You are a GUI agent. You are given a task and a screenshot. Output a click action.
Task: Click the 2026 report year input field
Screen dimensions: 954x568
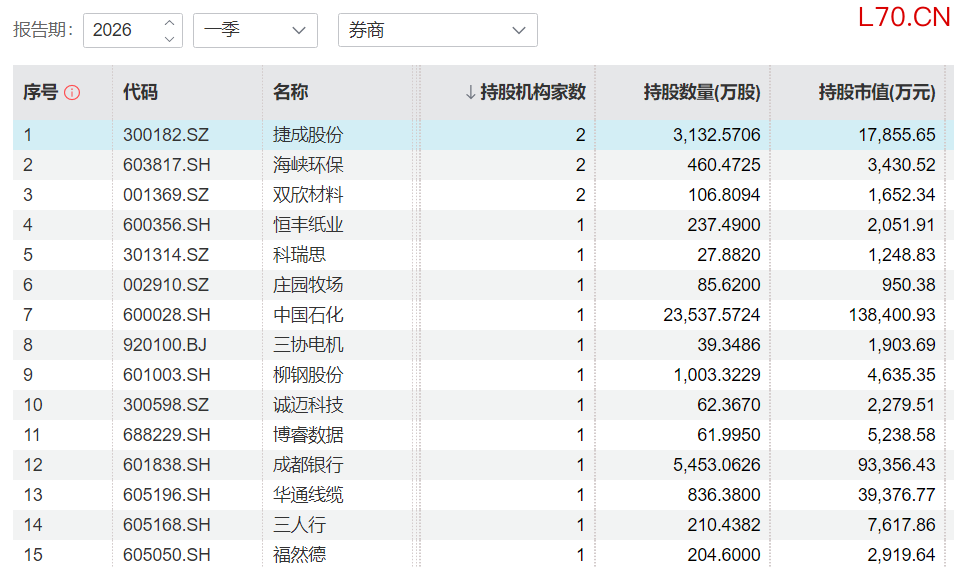pos(133,30)
